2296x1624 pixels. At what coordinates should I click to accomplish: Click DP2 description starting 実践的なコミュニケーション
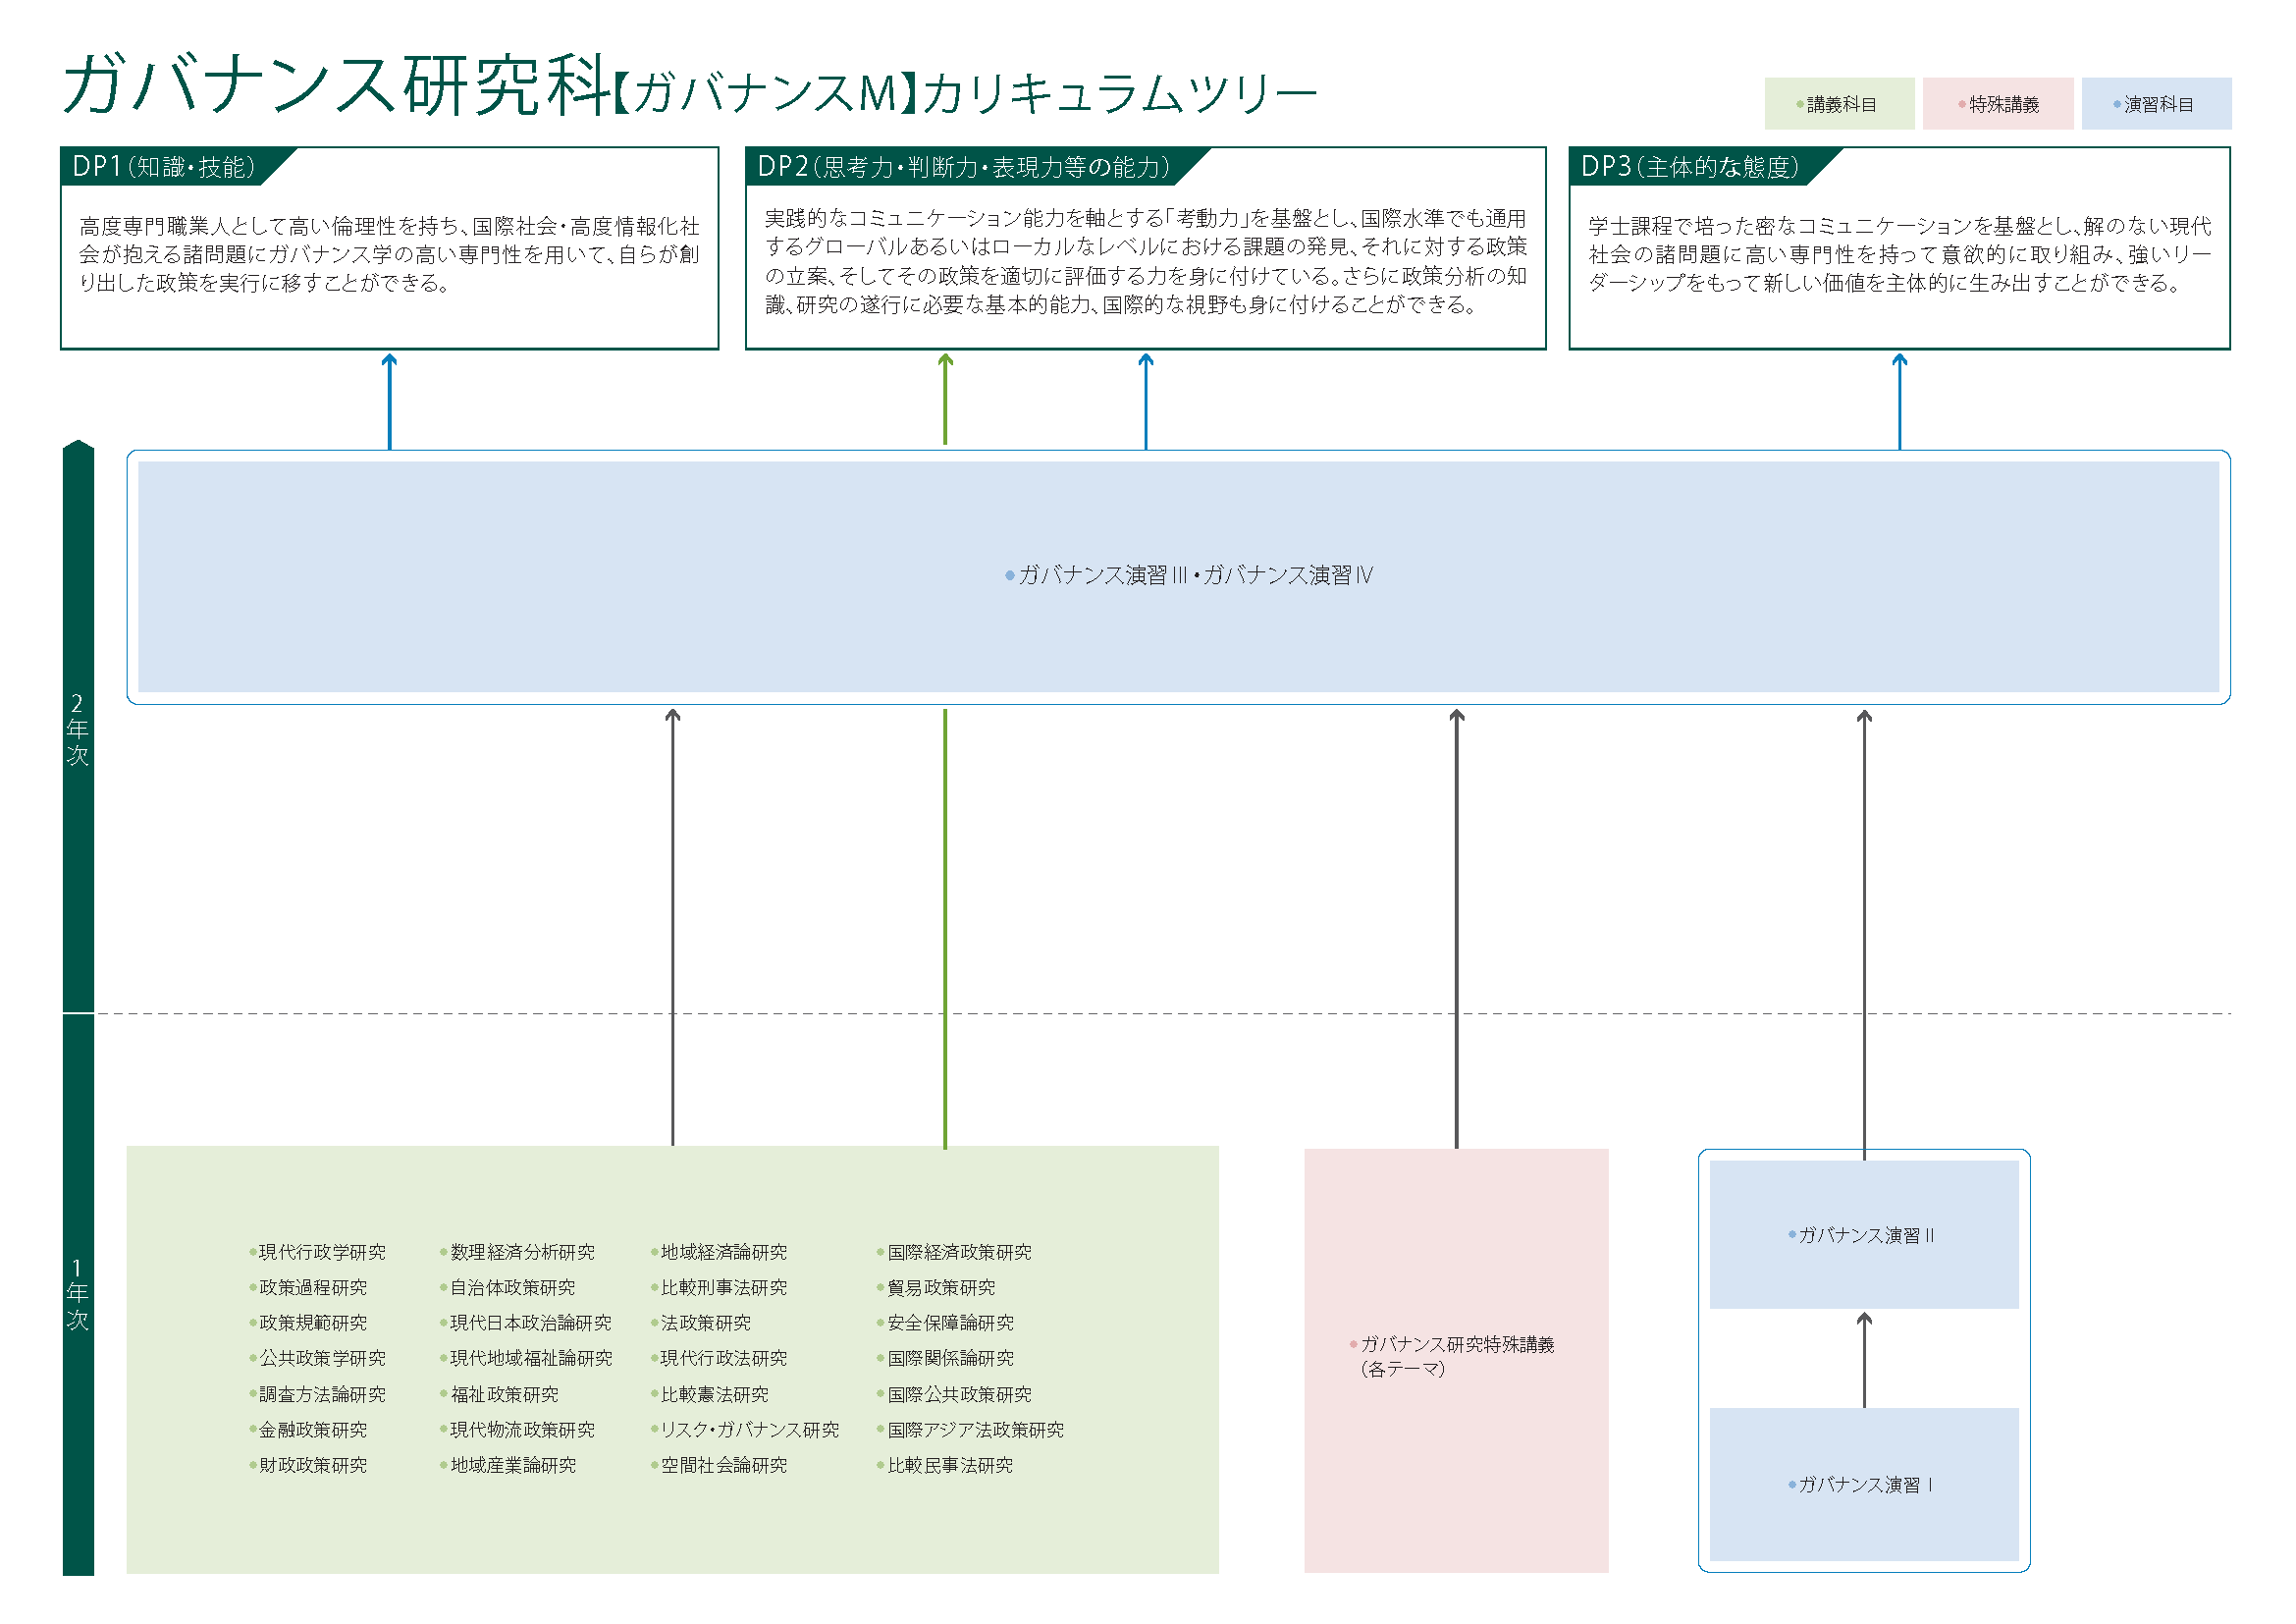(1146, 261)
